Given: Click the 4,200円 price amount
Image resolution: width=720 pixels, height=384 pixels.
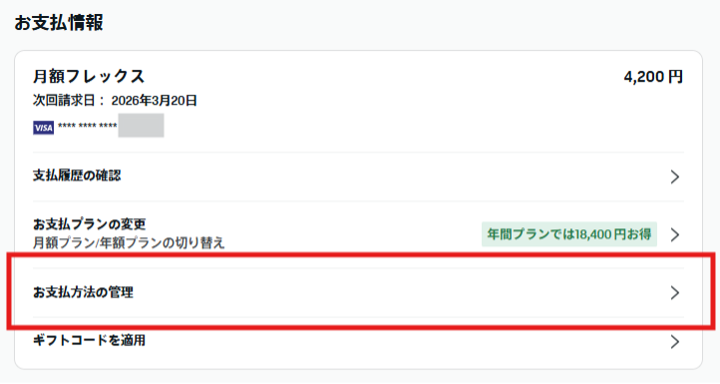Looking at the screenshot, I should (653, 77).
